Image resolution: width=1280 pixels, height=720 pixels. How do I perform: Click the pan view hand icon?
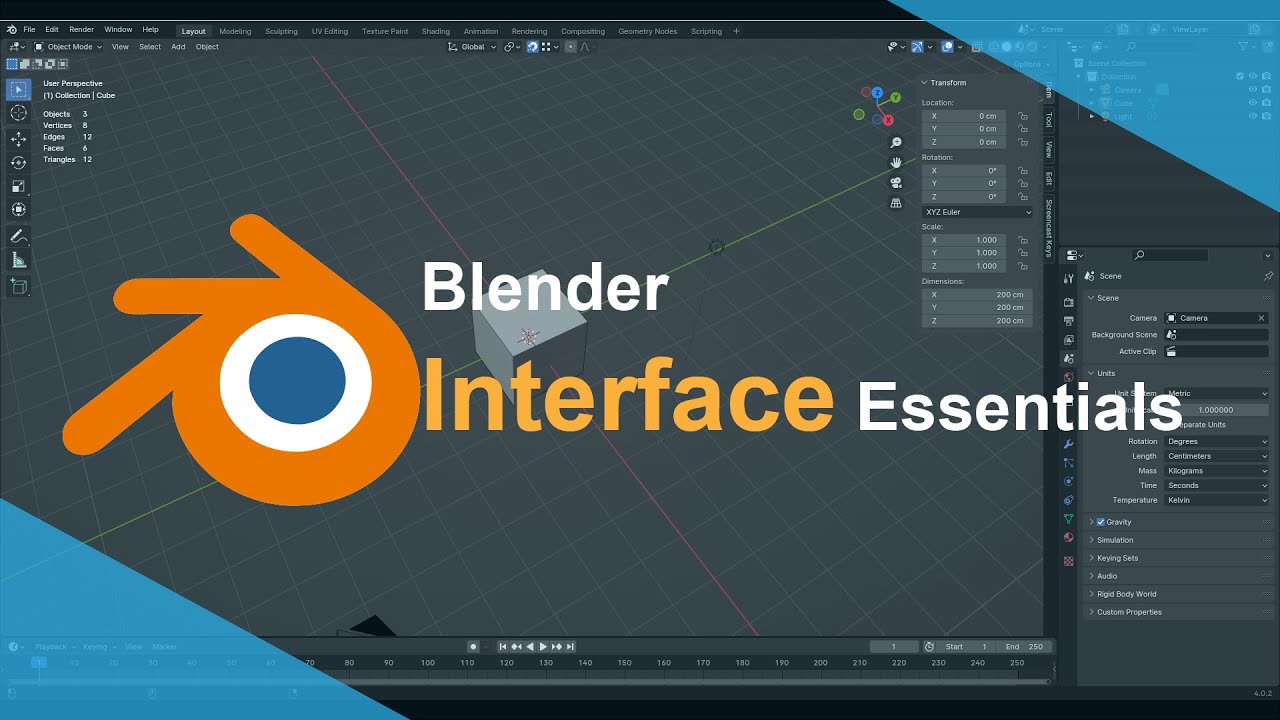pos(896,162)
